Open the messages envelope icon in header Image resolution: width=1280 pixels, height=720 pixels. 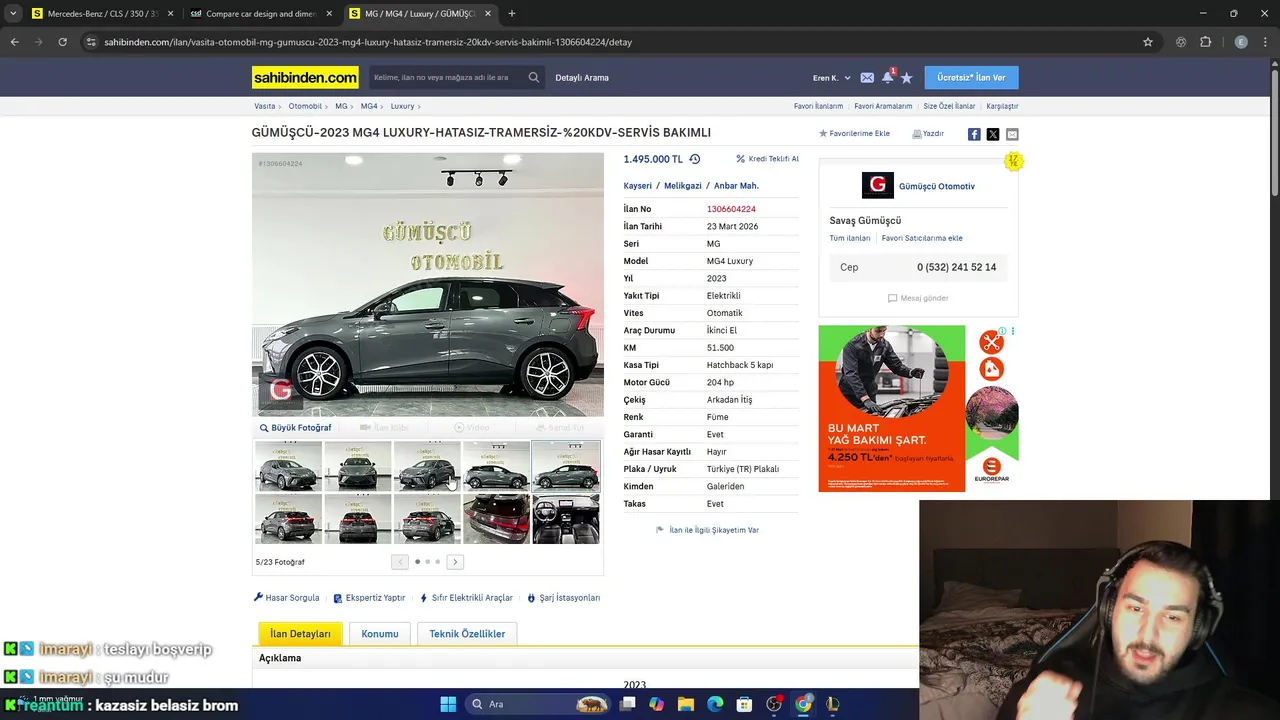click(867, 77)
